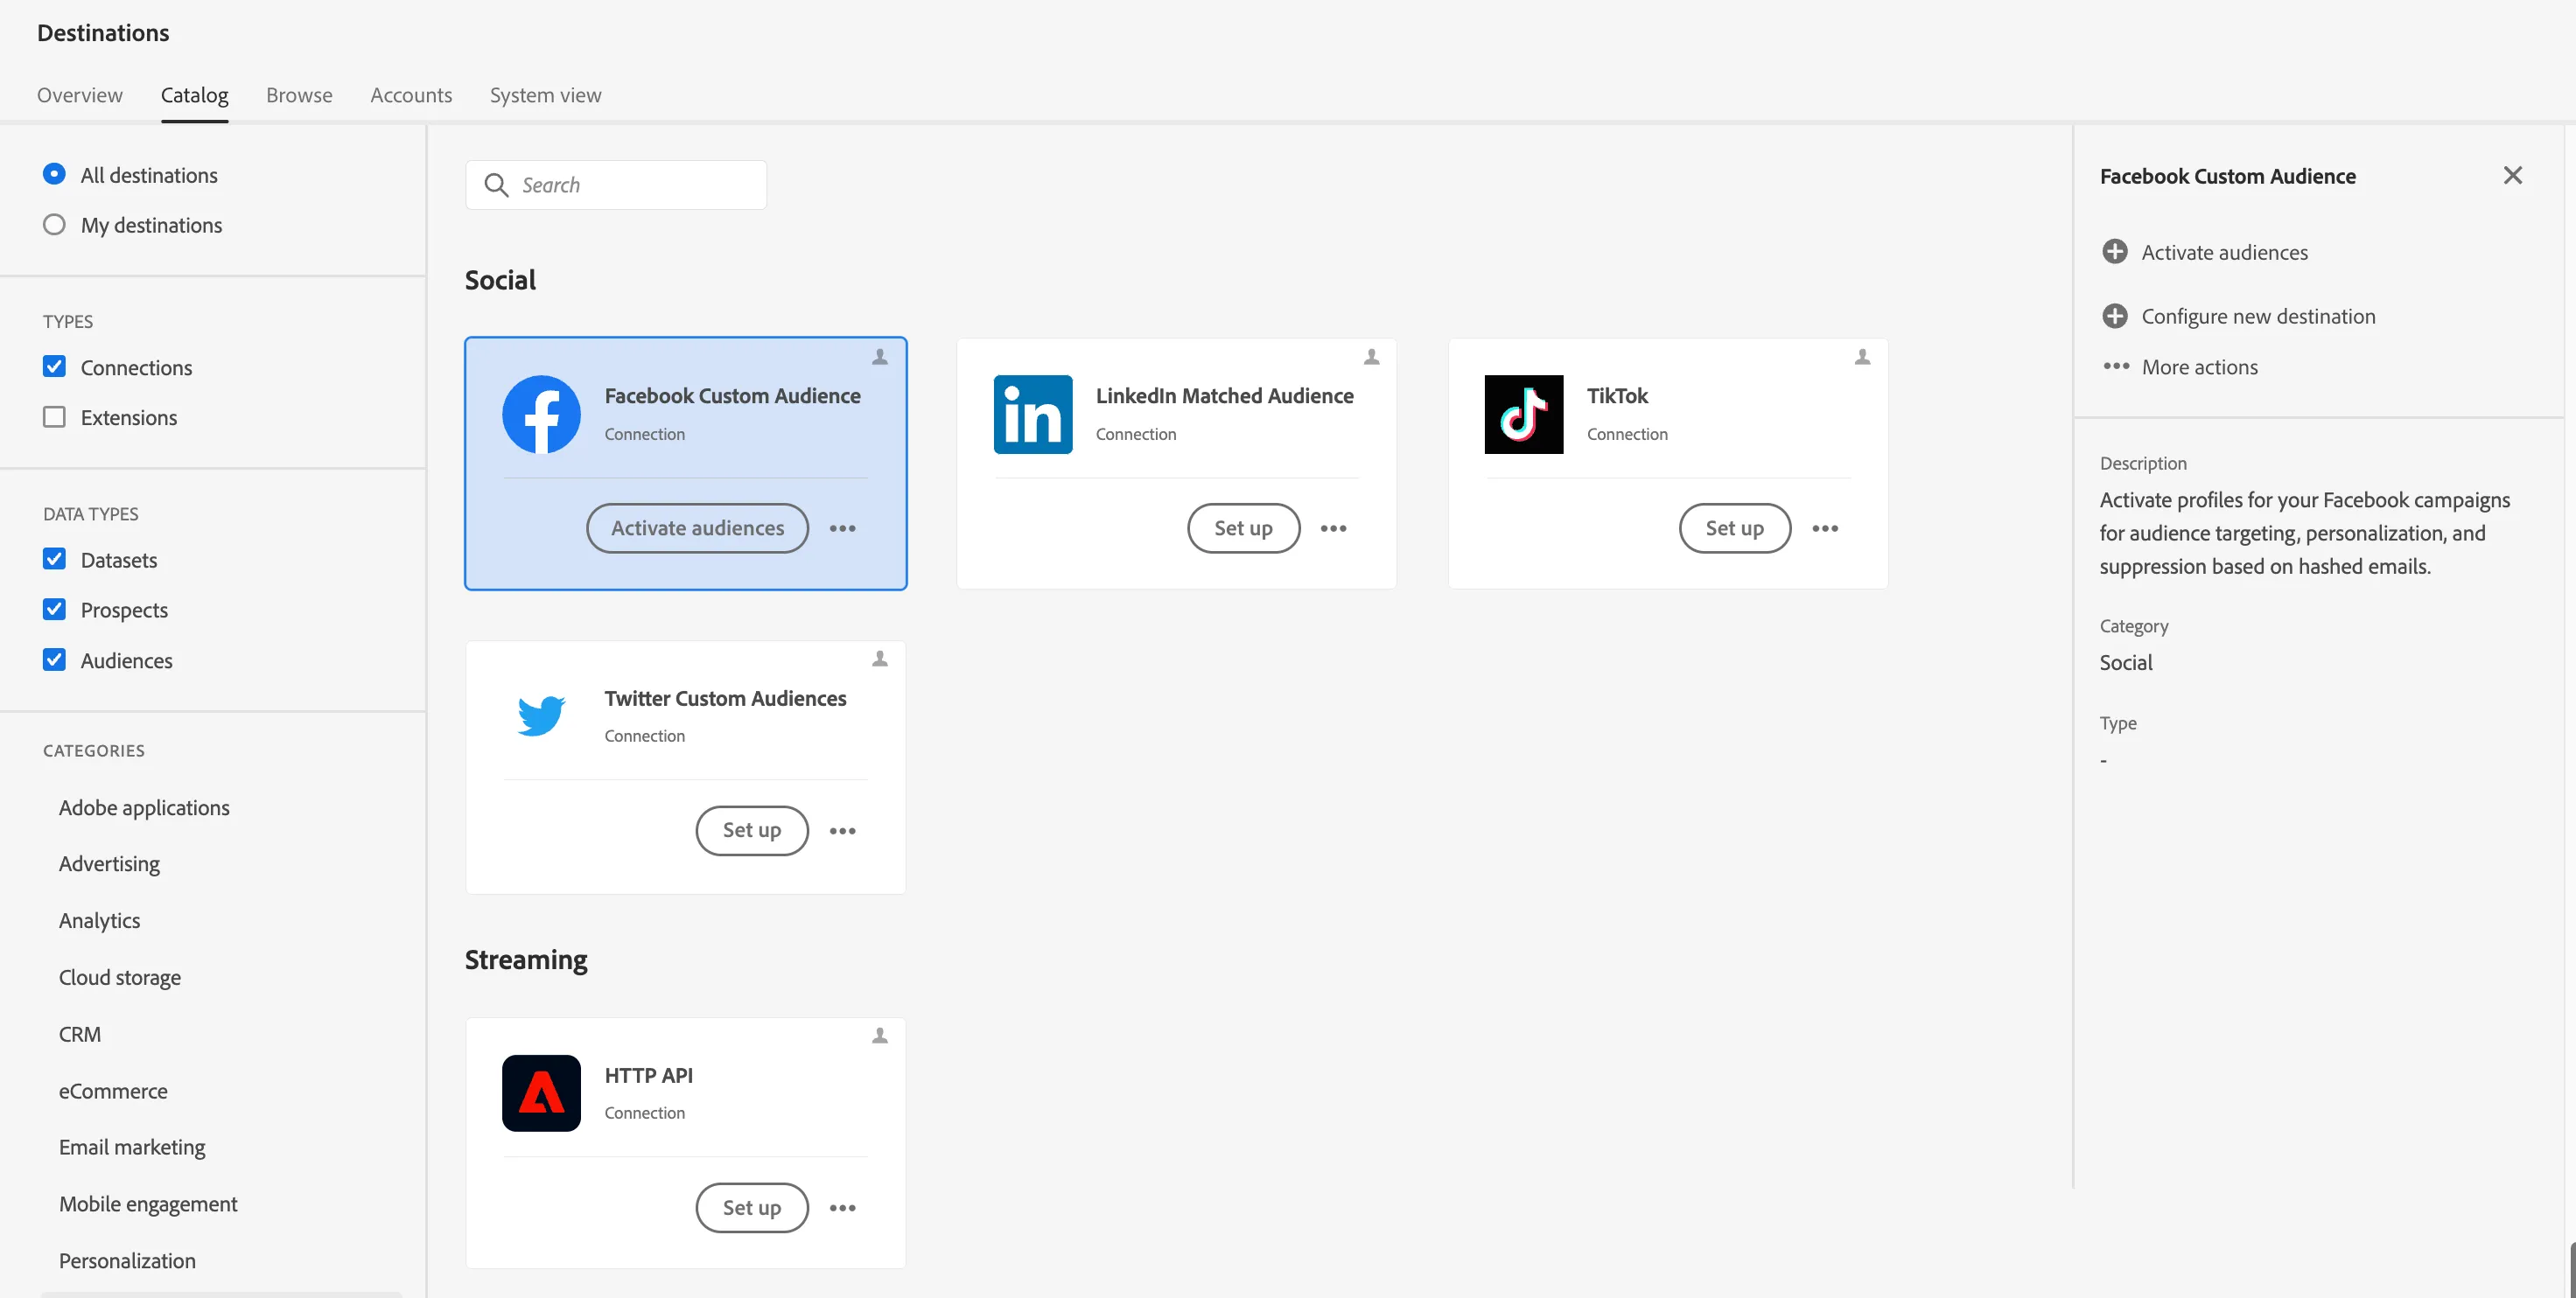Switch to the Overview tab
The width and height of the screenshot is (2576, 1298).
(80, 95)
